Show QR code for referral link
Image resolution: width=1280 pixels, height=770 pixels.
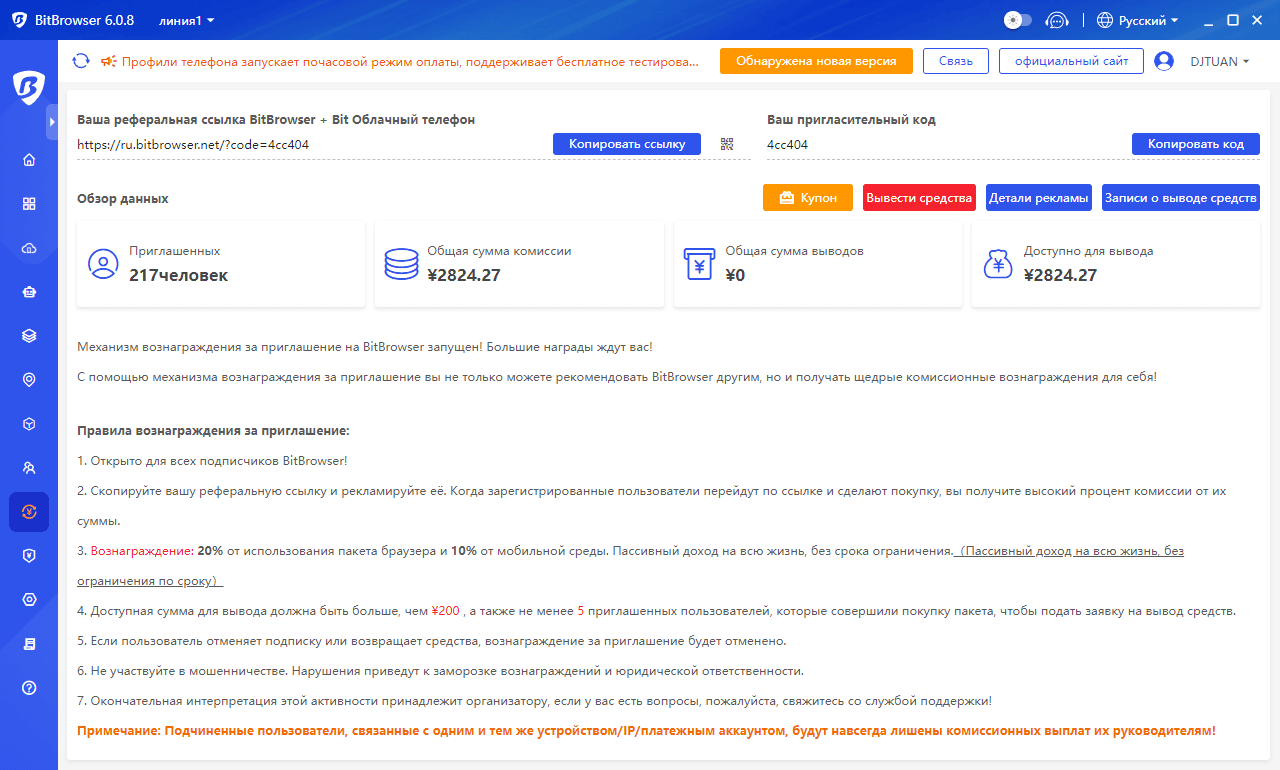pyautogui.click(x=727, y=144)
